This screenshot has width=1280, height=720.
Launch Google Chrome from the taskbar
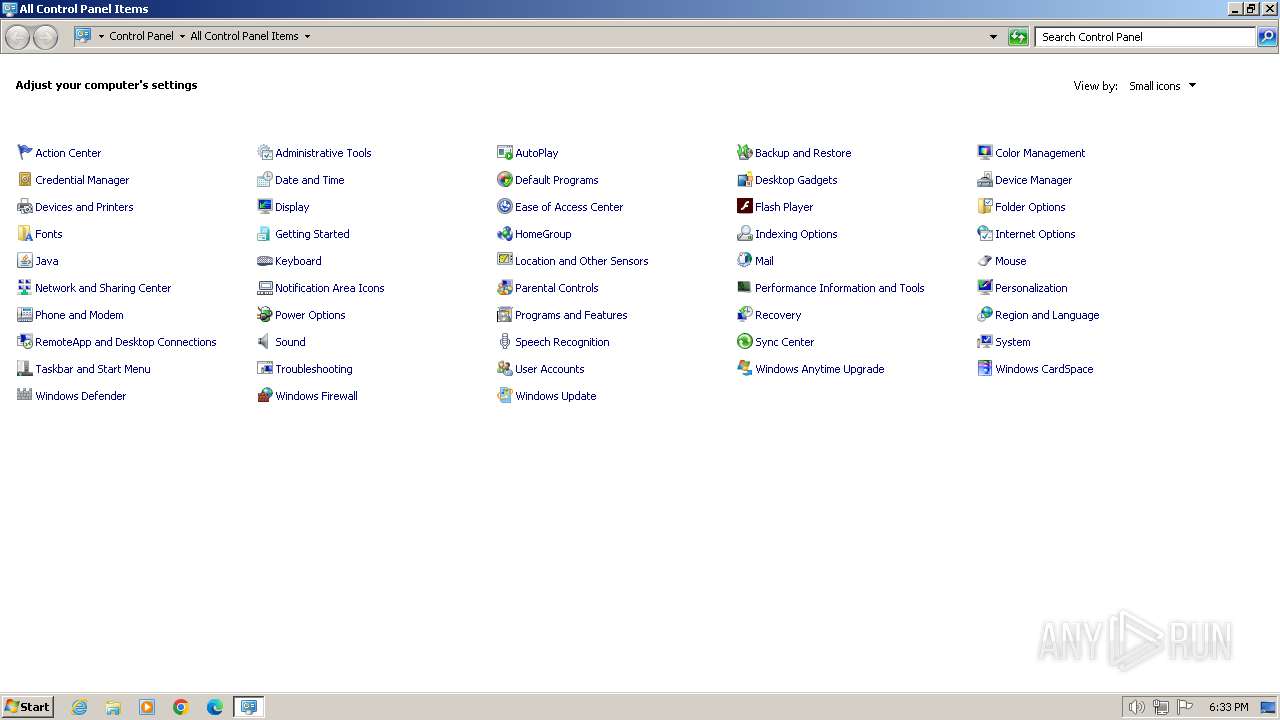181,707
